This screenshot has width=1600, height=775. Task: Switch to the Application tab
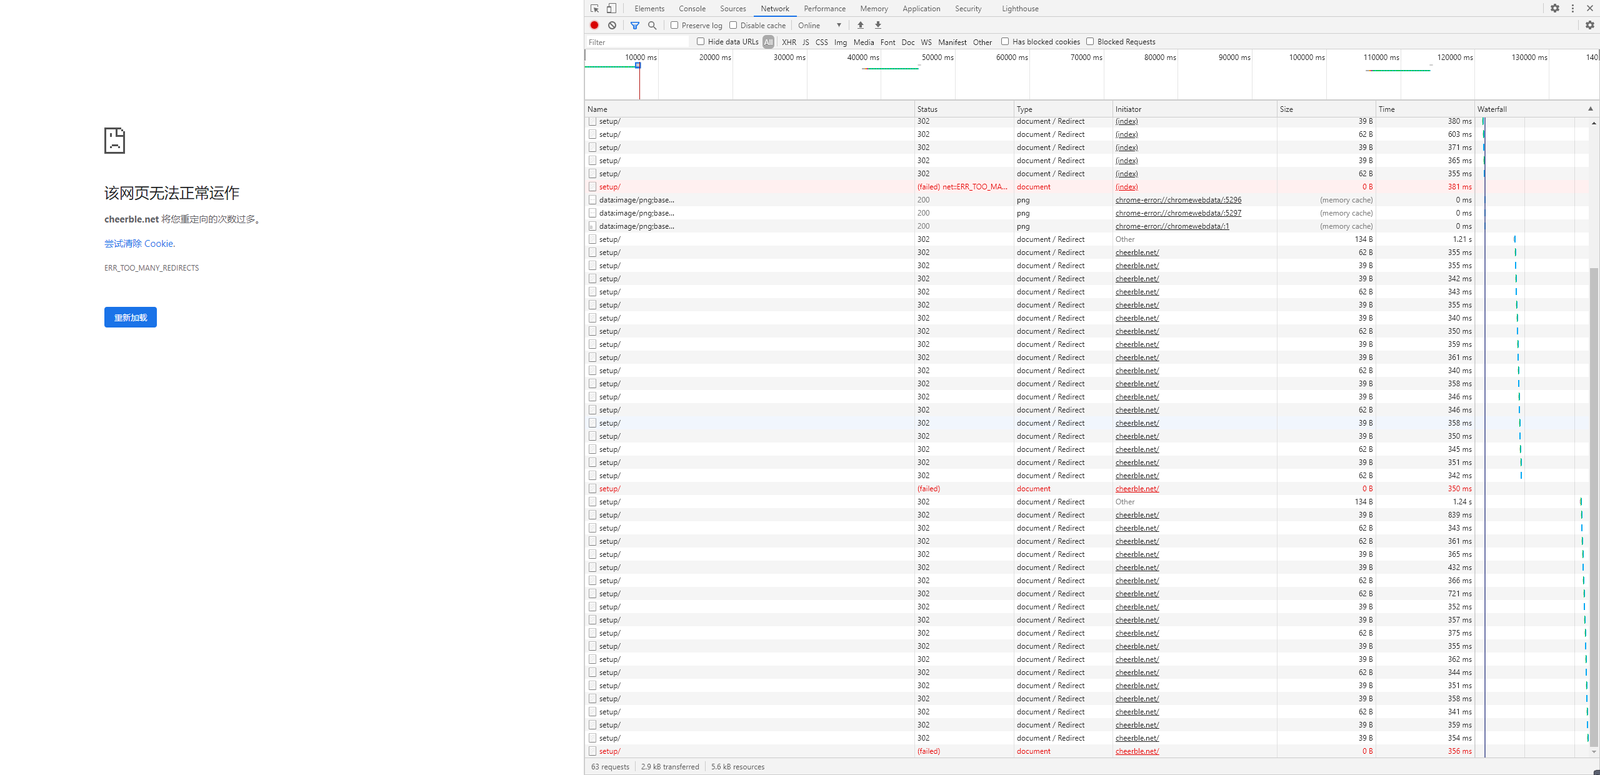(x=921, y=8)
